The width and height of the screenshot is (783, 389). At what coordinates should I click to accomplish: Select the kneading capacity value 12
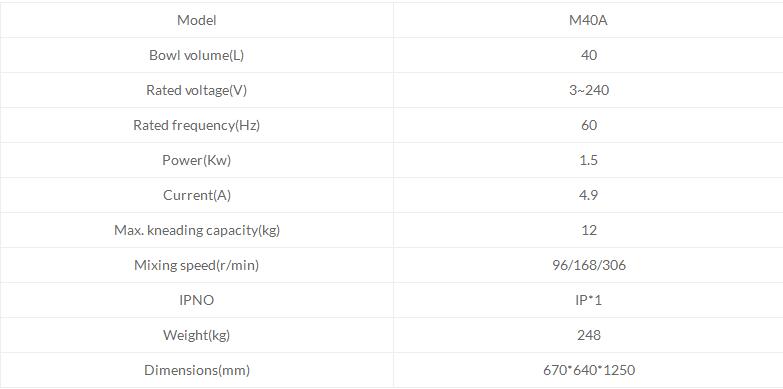[589, 230]
